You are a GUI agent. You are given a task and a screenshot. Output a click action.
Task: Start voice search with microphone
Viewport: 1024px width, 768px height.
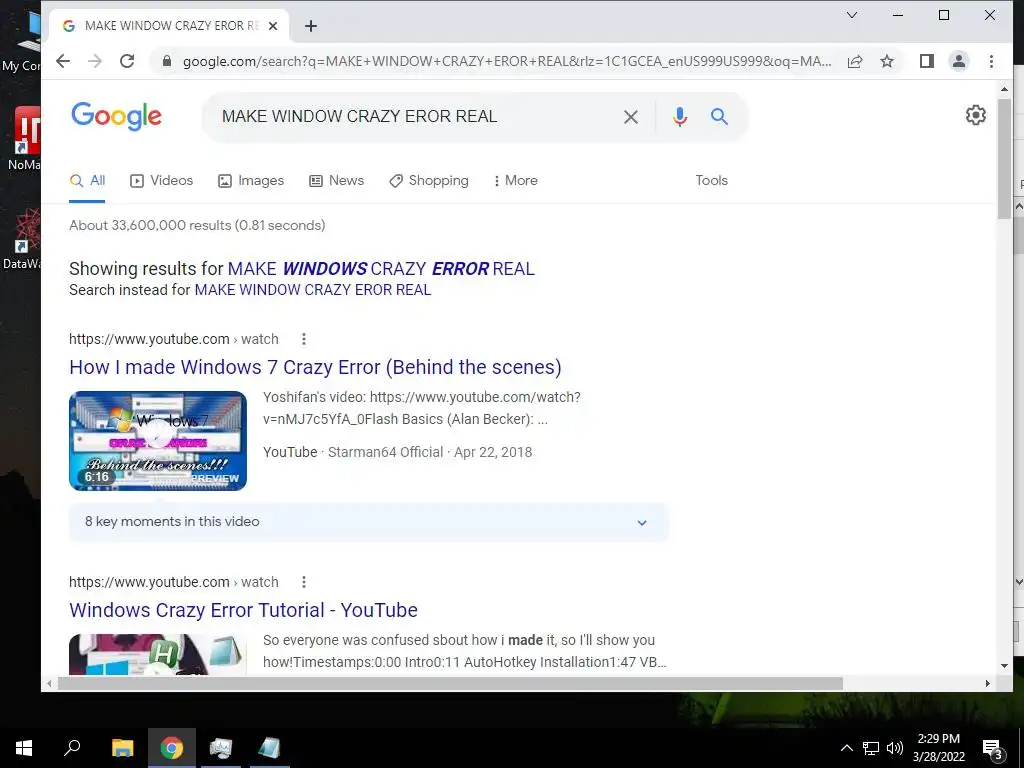pyautogui.click(x=680, y=117)
